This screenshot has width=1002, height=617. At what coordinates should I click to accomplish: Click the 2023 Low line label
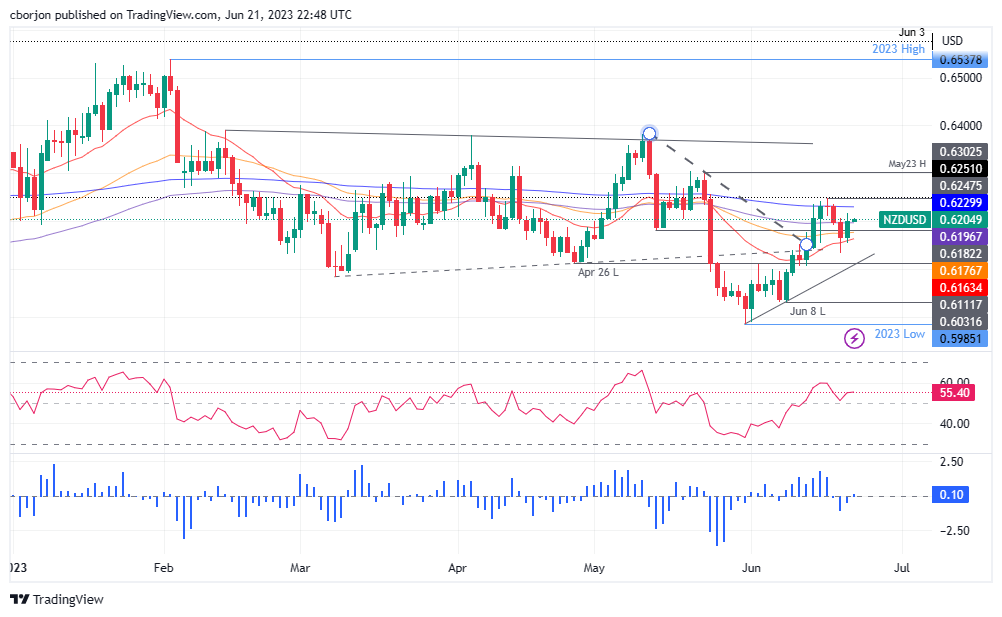(x=897, y=334)
